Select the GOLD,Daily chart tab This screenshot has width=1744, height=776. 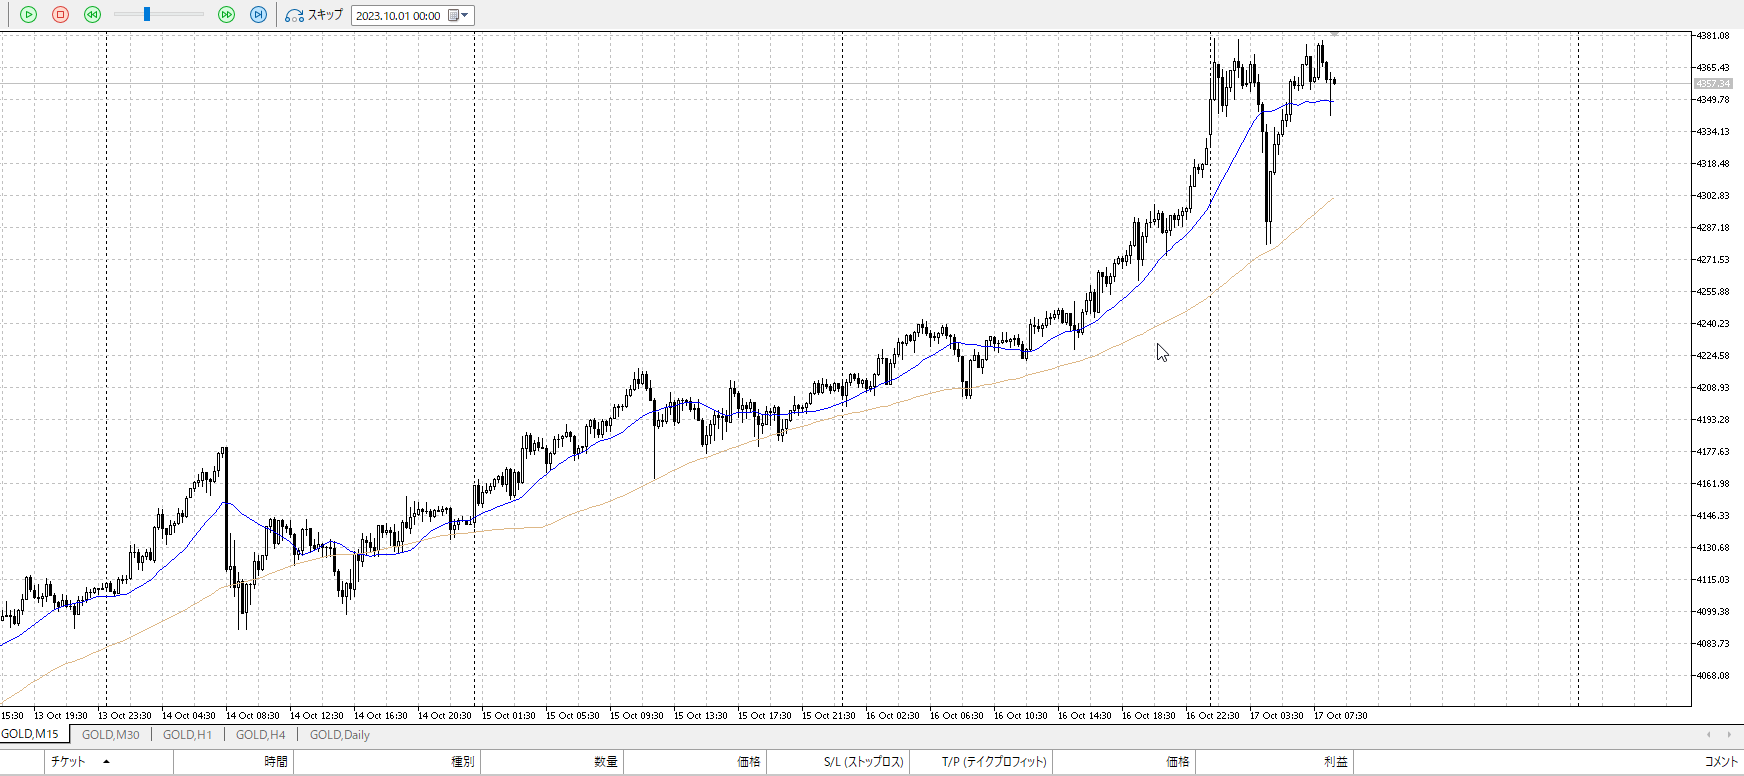click(339, 735)
